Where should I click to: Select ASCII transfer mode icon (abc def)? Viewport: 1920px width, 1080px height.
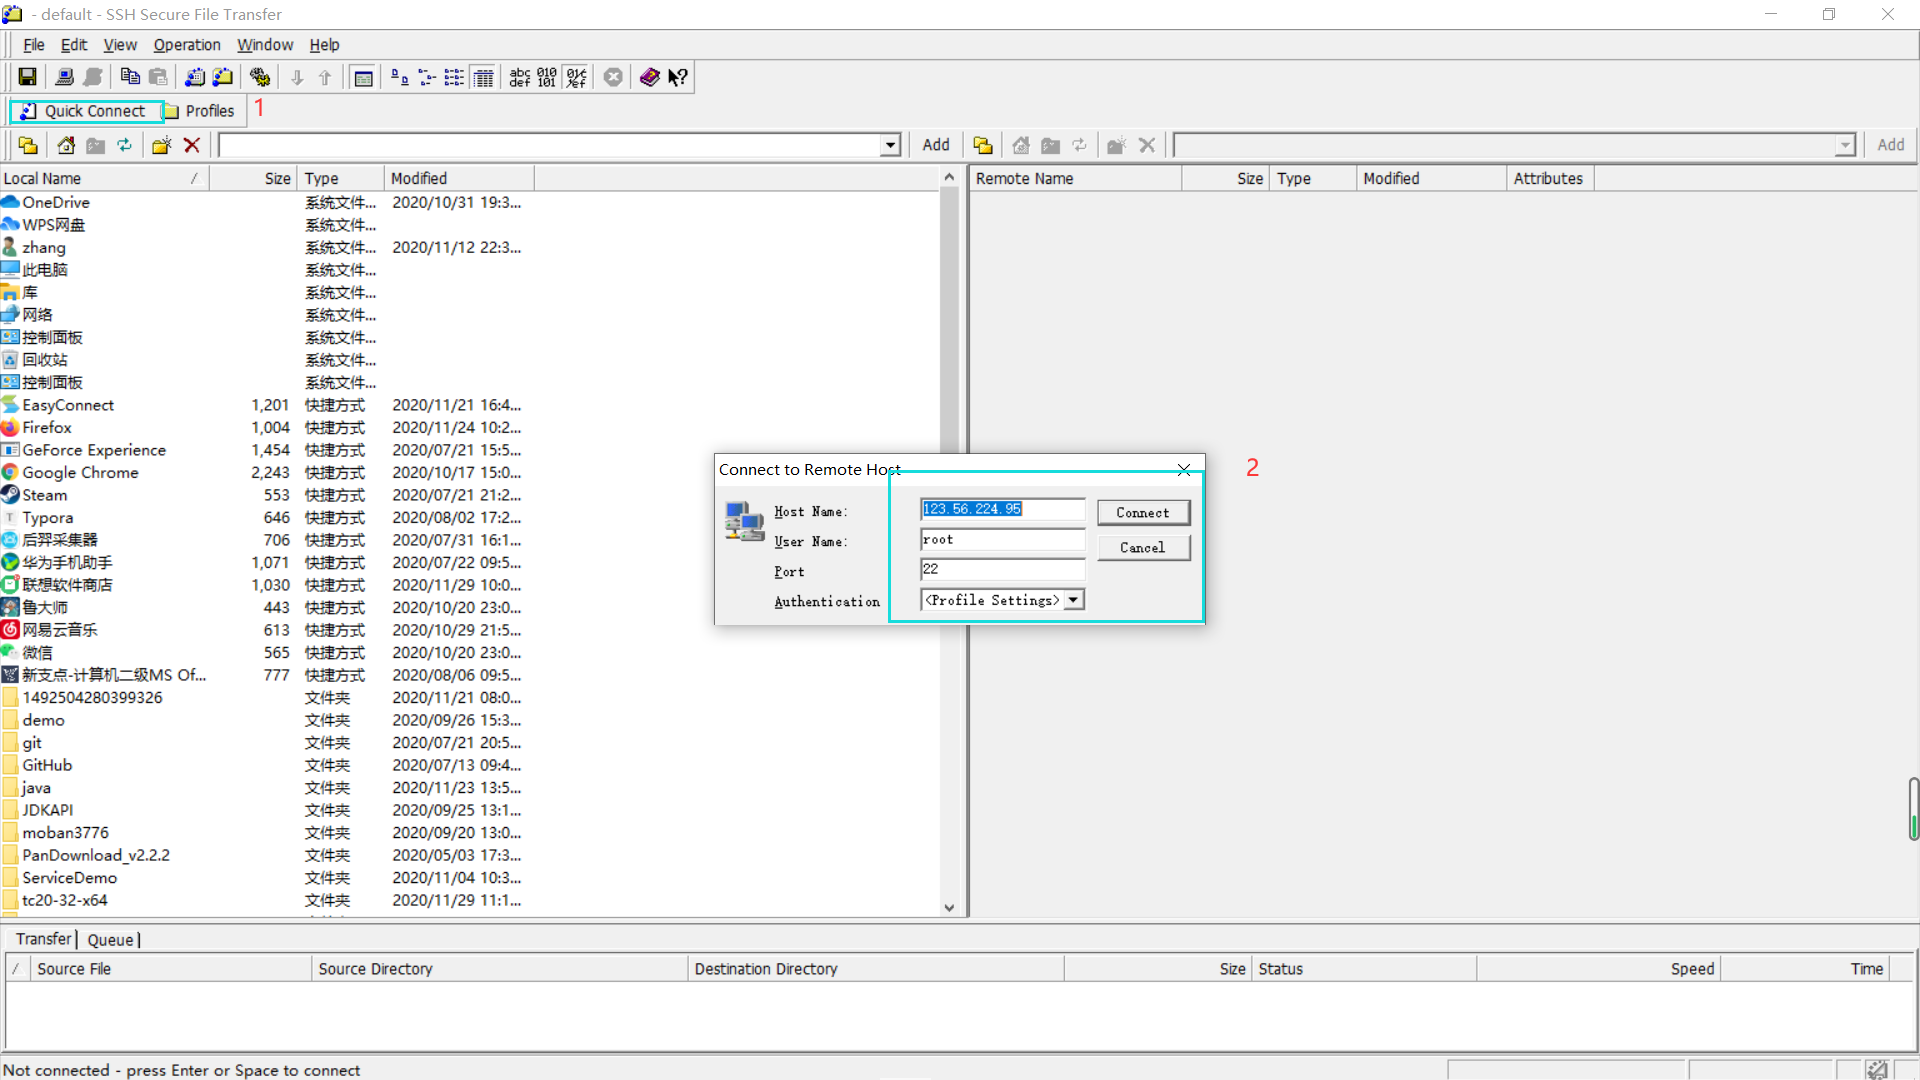[519, 77]
